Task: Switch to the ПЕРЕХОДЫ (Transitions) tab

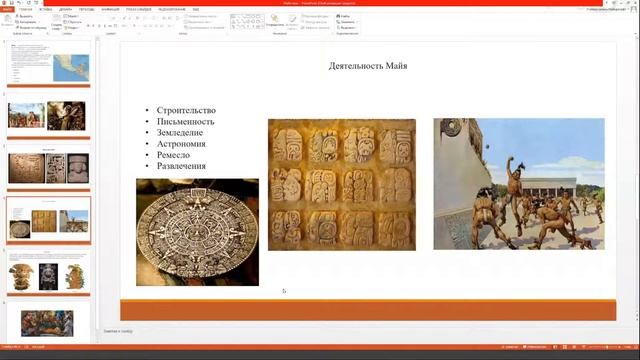Action: point(86,9)
